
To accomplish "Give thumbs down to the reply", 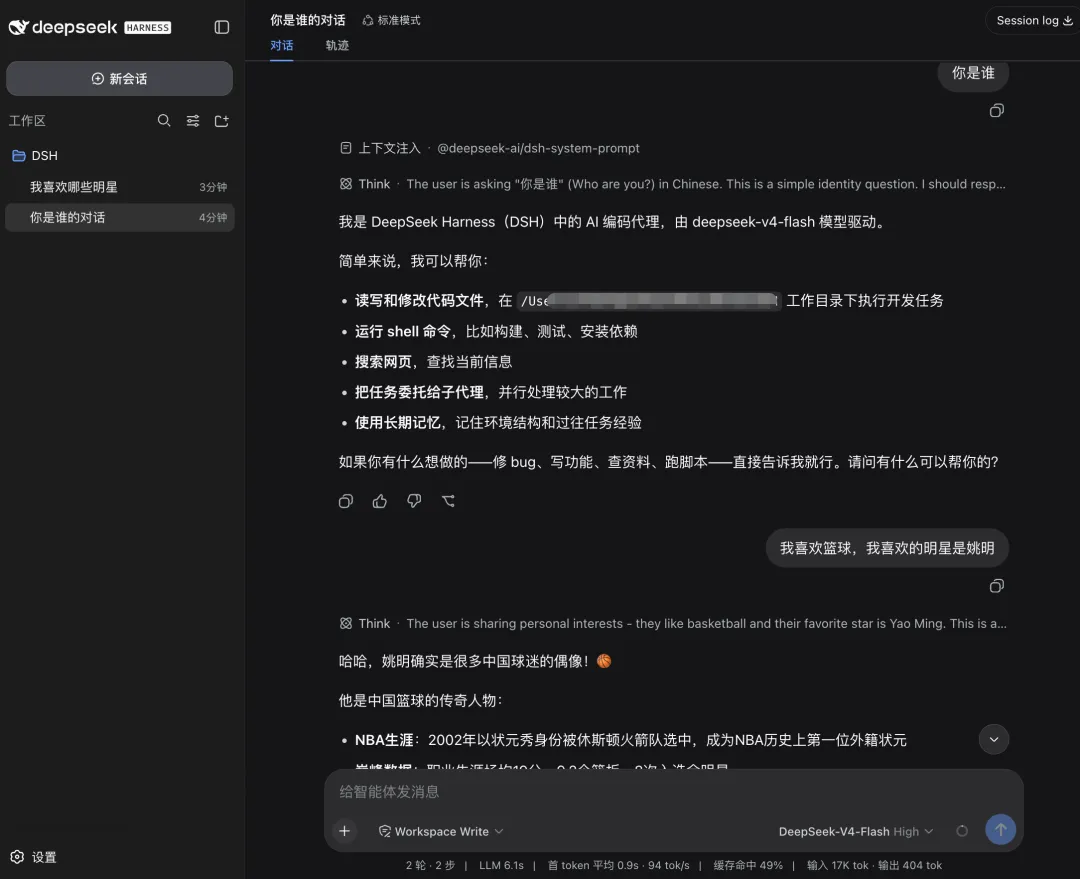I will 414,501.
